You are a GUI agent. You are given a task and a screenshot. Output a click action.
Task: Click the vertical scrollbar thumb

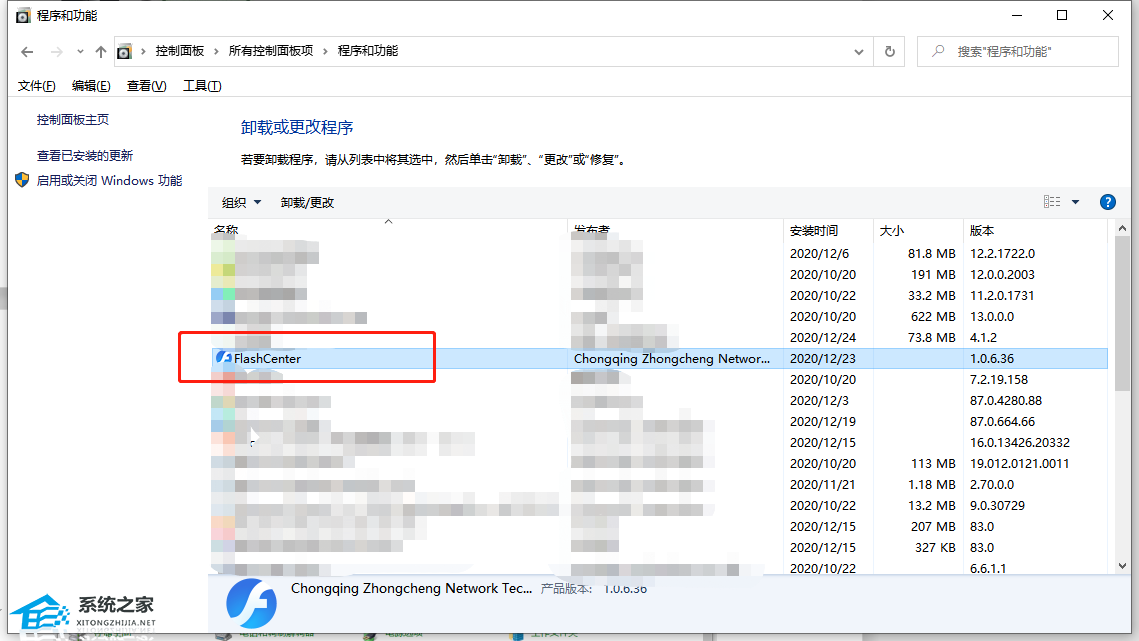pos(1122,314)
